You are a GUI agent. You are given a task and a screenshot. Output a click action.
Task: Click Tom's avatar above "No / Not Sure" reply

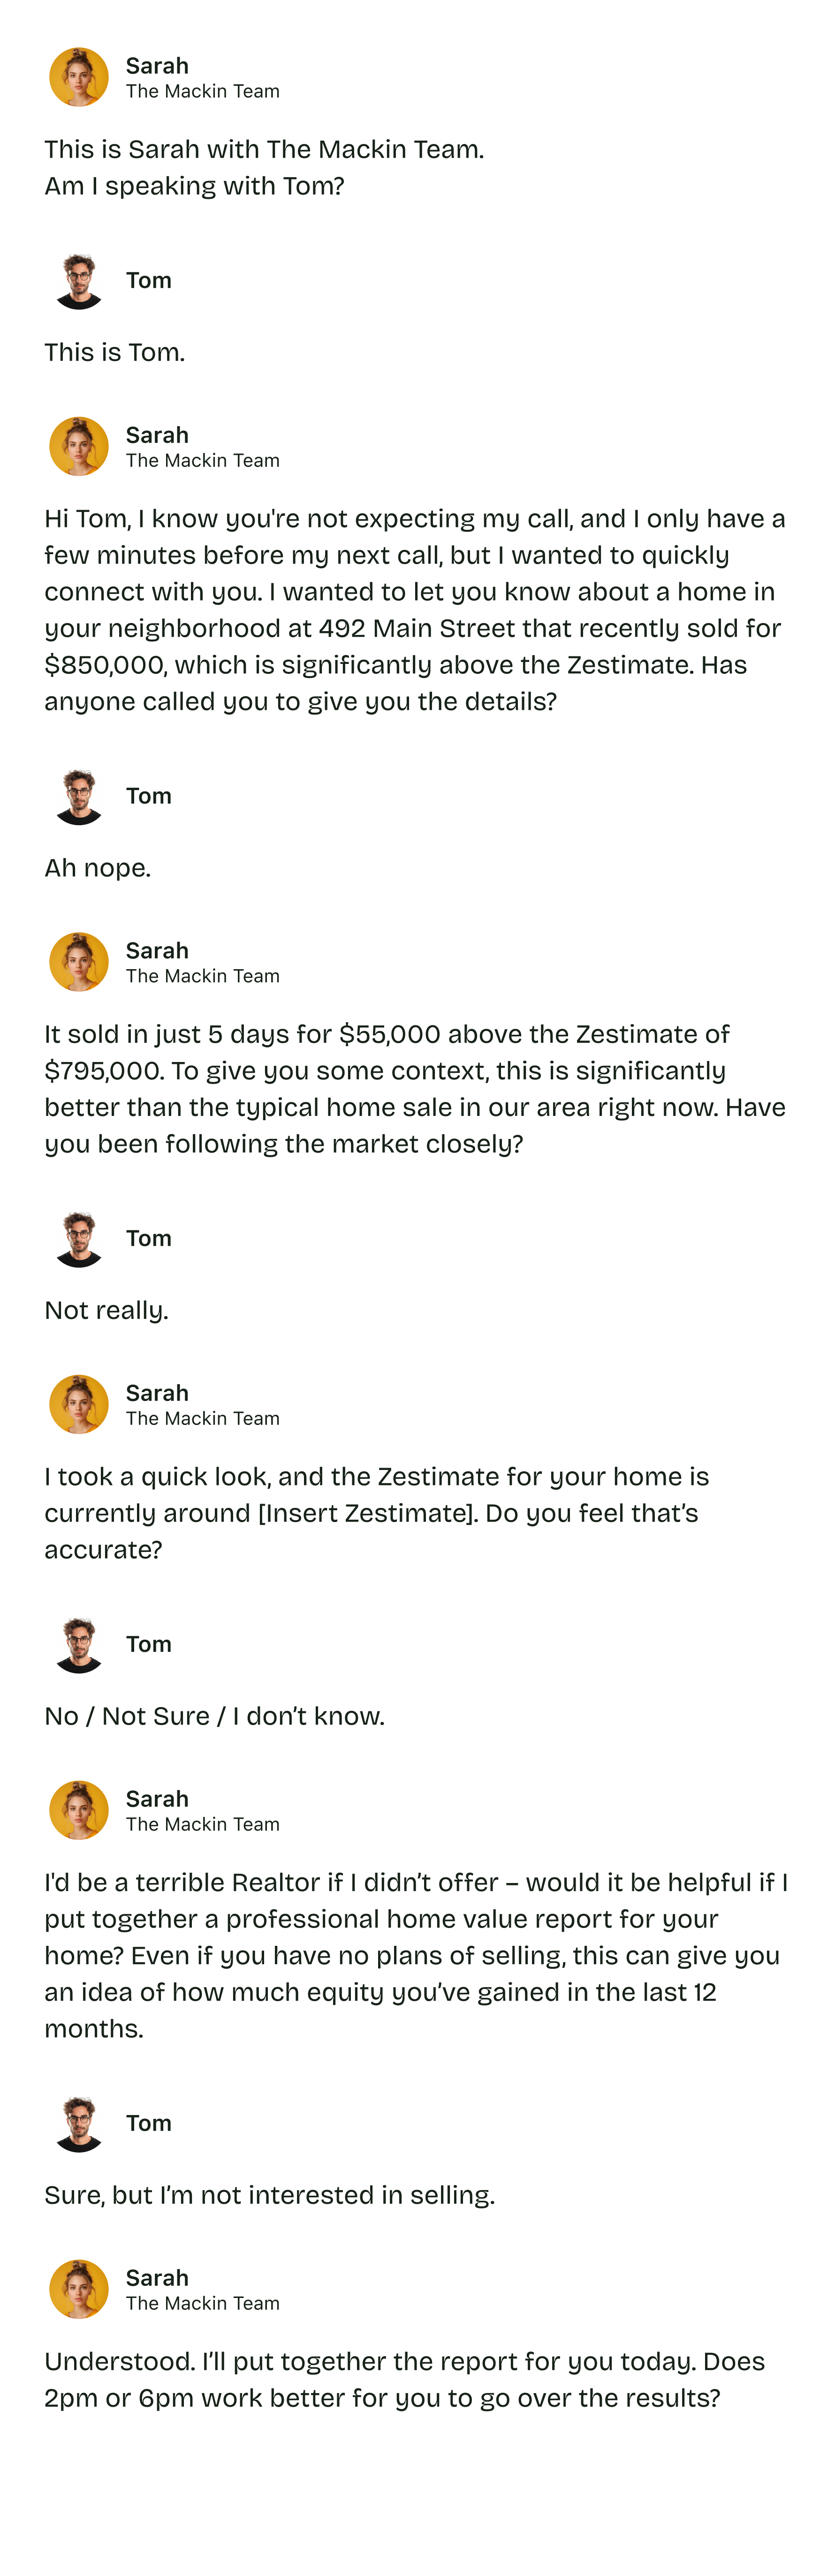tap(79, 1645)
